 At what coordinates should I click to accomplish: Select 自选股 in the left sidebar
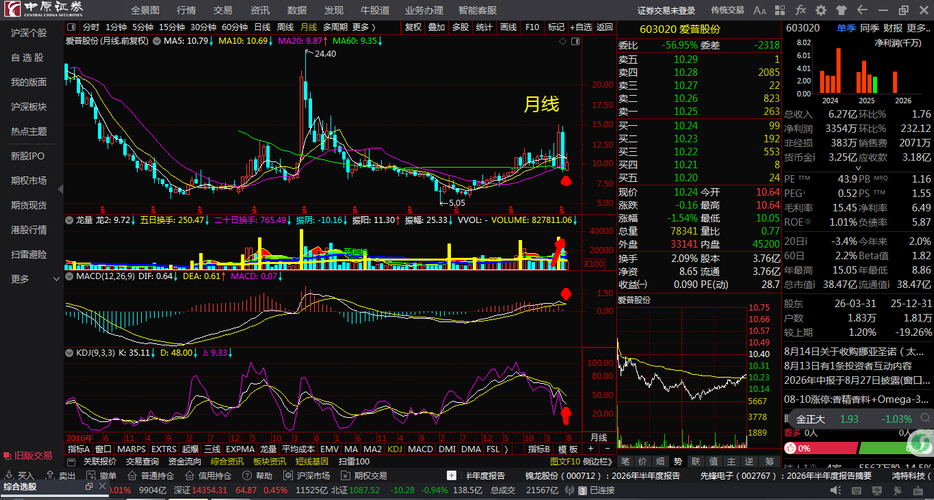pos(29,58)
